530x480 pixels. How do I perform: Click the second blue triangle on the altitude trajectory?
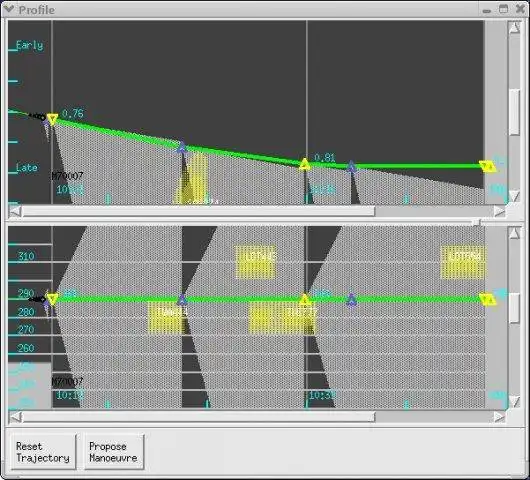pyautogui.click(x=352, y=300)
